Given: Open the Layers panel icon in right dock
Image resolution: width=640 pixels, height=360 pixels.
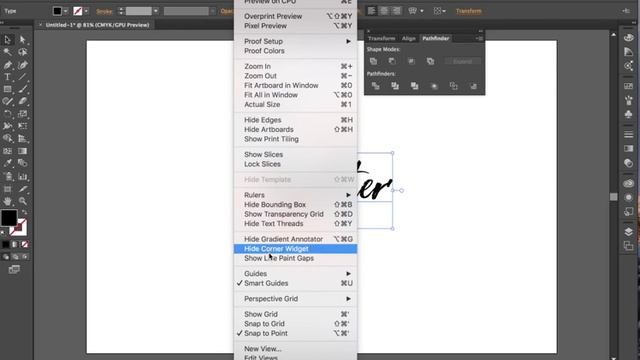Looking at the screenshot, I should coord(629,232).
